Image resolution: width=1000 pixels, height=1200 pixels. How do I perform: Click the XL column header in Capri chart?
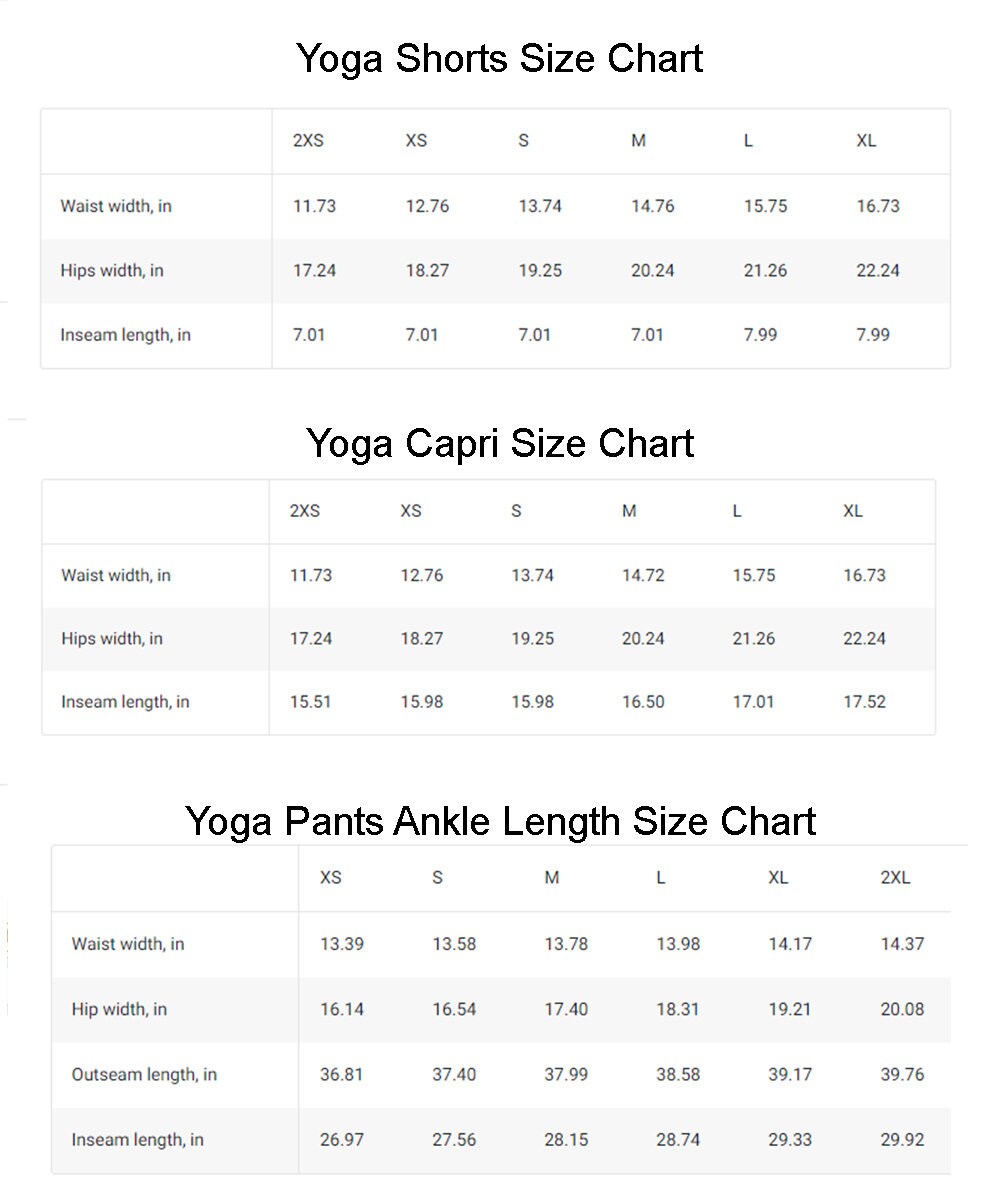(853, 511)
